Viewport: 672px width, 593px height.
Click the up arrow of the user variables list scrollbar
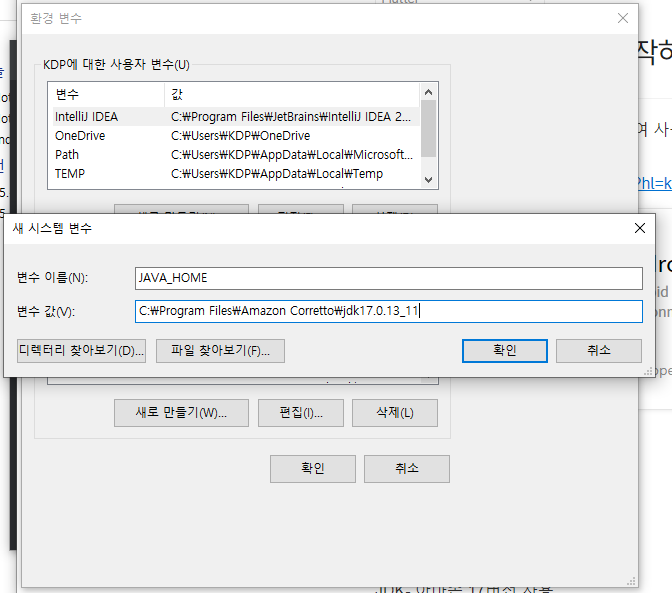[428, 92]
